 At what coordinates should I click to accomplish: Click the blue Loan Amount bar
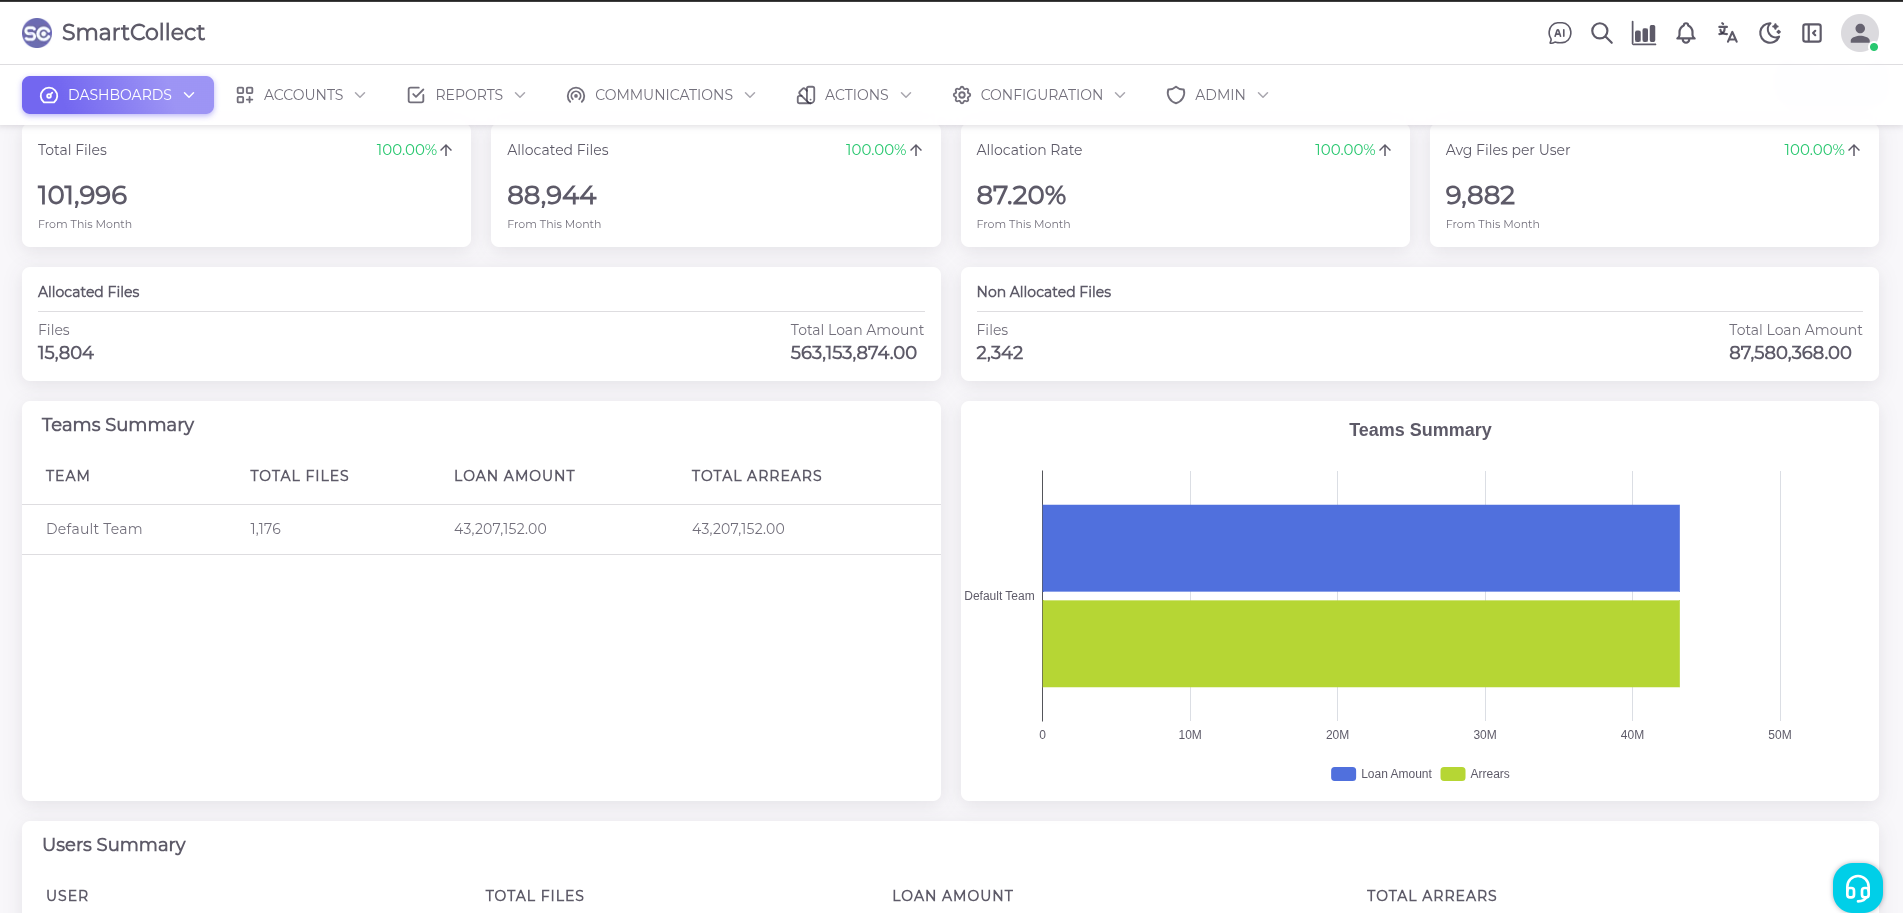1360,548
